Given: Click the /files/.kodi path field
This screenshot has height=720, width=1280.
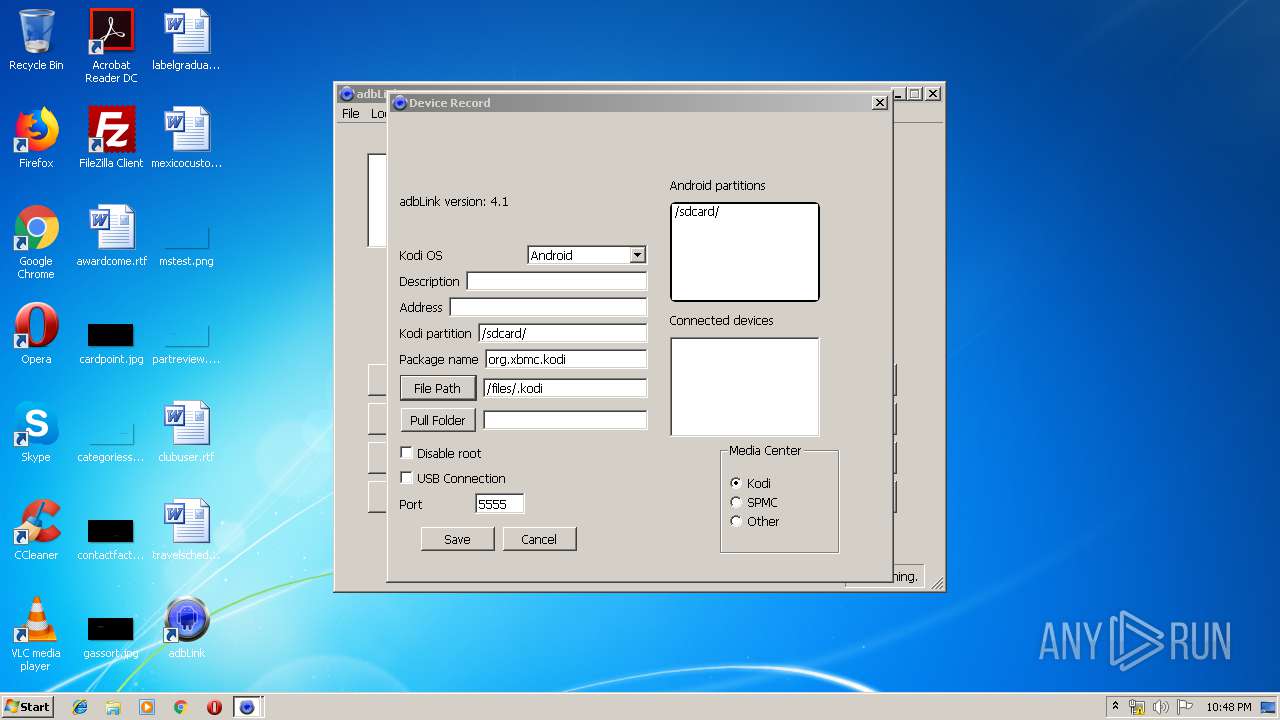Looking at the screenshot, I should pyautogui.click(x=565, y=388).
